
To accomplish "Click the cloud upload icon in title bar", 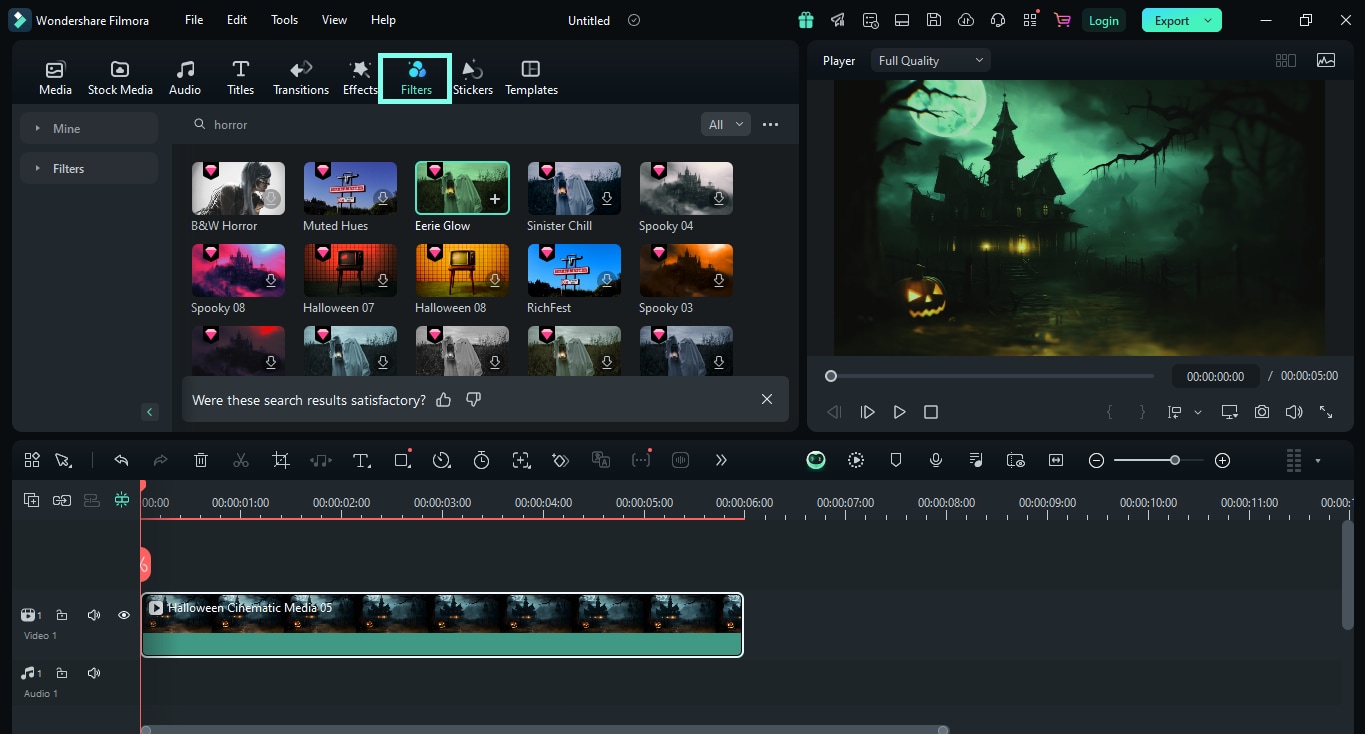I will pyautogui.click(x=965, y=20).
